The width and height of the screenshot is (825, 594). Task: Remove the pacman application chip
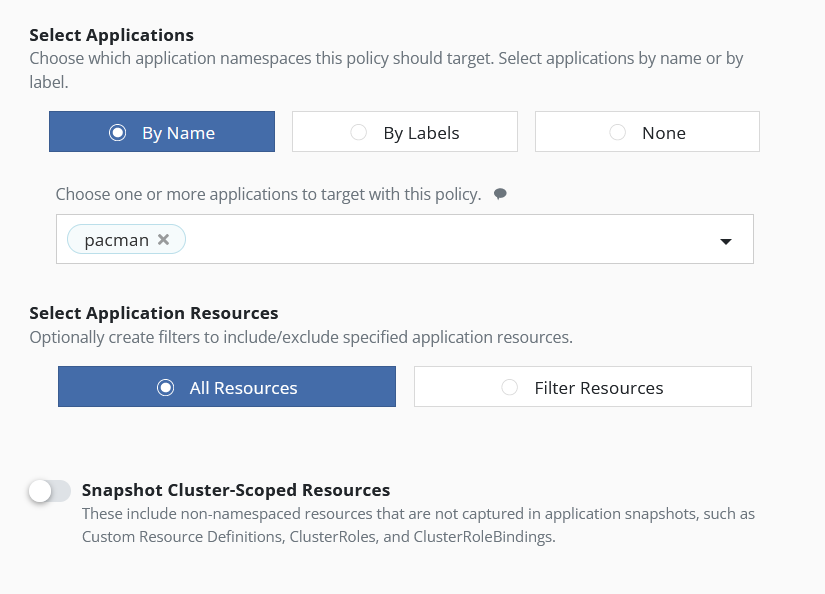(164, 240)
